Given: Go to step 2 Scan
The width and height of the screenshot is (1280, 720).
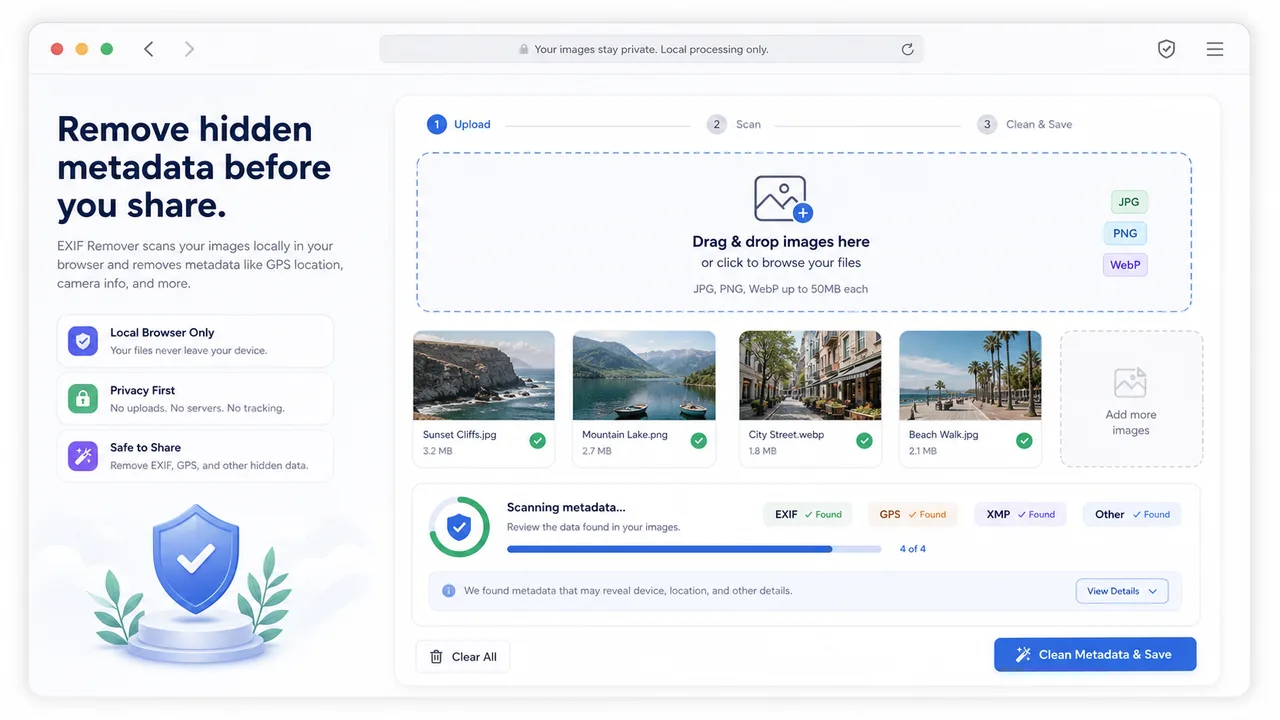Looking at the screenshot, I should [x=734, y=124].
